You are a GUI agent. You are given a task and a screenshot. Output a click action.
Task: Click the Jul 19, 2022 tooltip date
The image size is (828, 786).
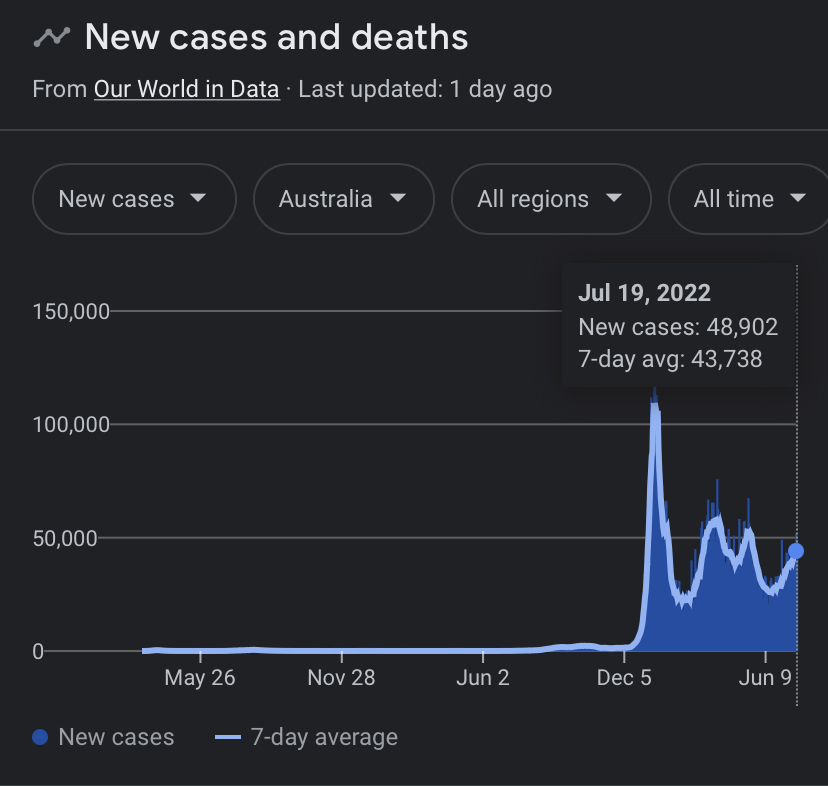pyautogui.click(x=644, y=293)
